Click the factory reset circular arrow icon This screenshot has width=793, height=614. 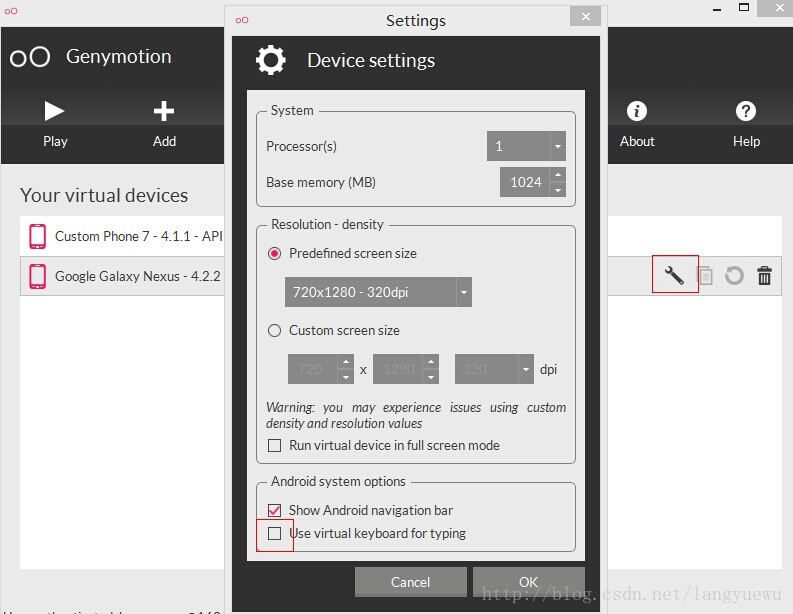[x=734, y=276]
